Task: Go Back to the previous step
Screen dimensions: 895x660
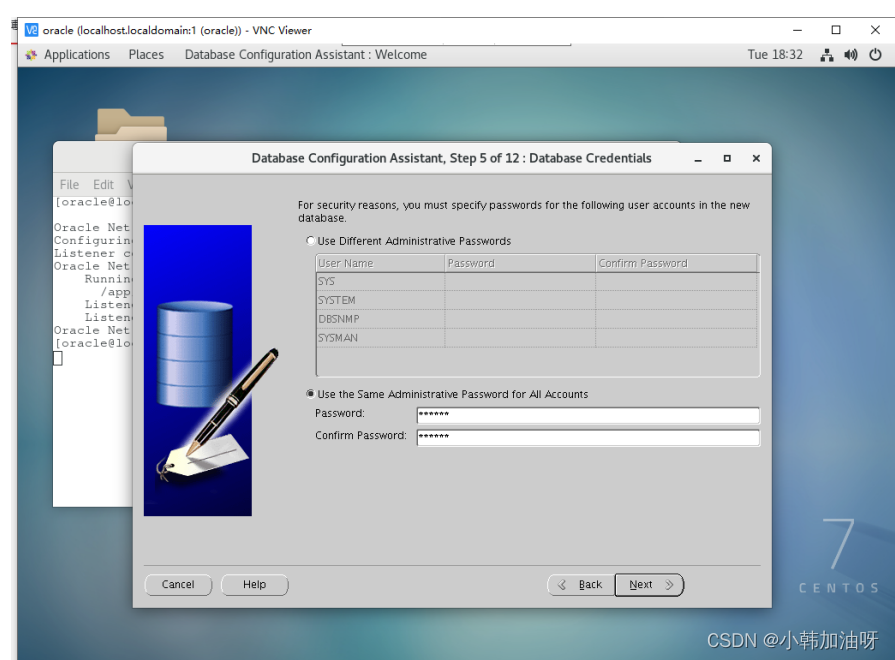Action: point(581,585)
